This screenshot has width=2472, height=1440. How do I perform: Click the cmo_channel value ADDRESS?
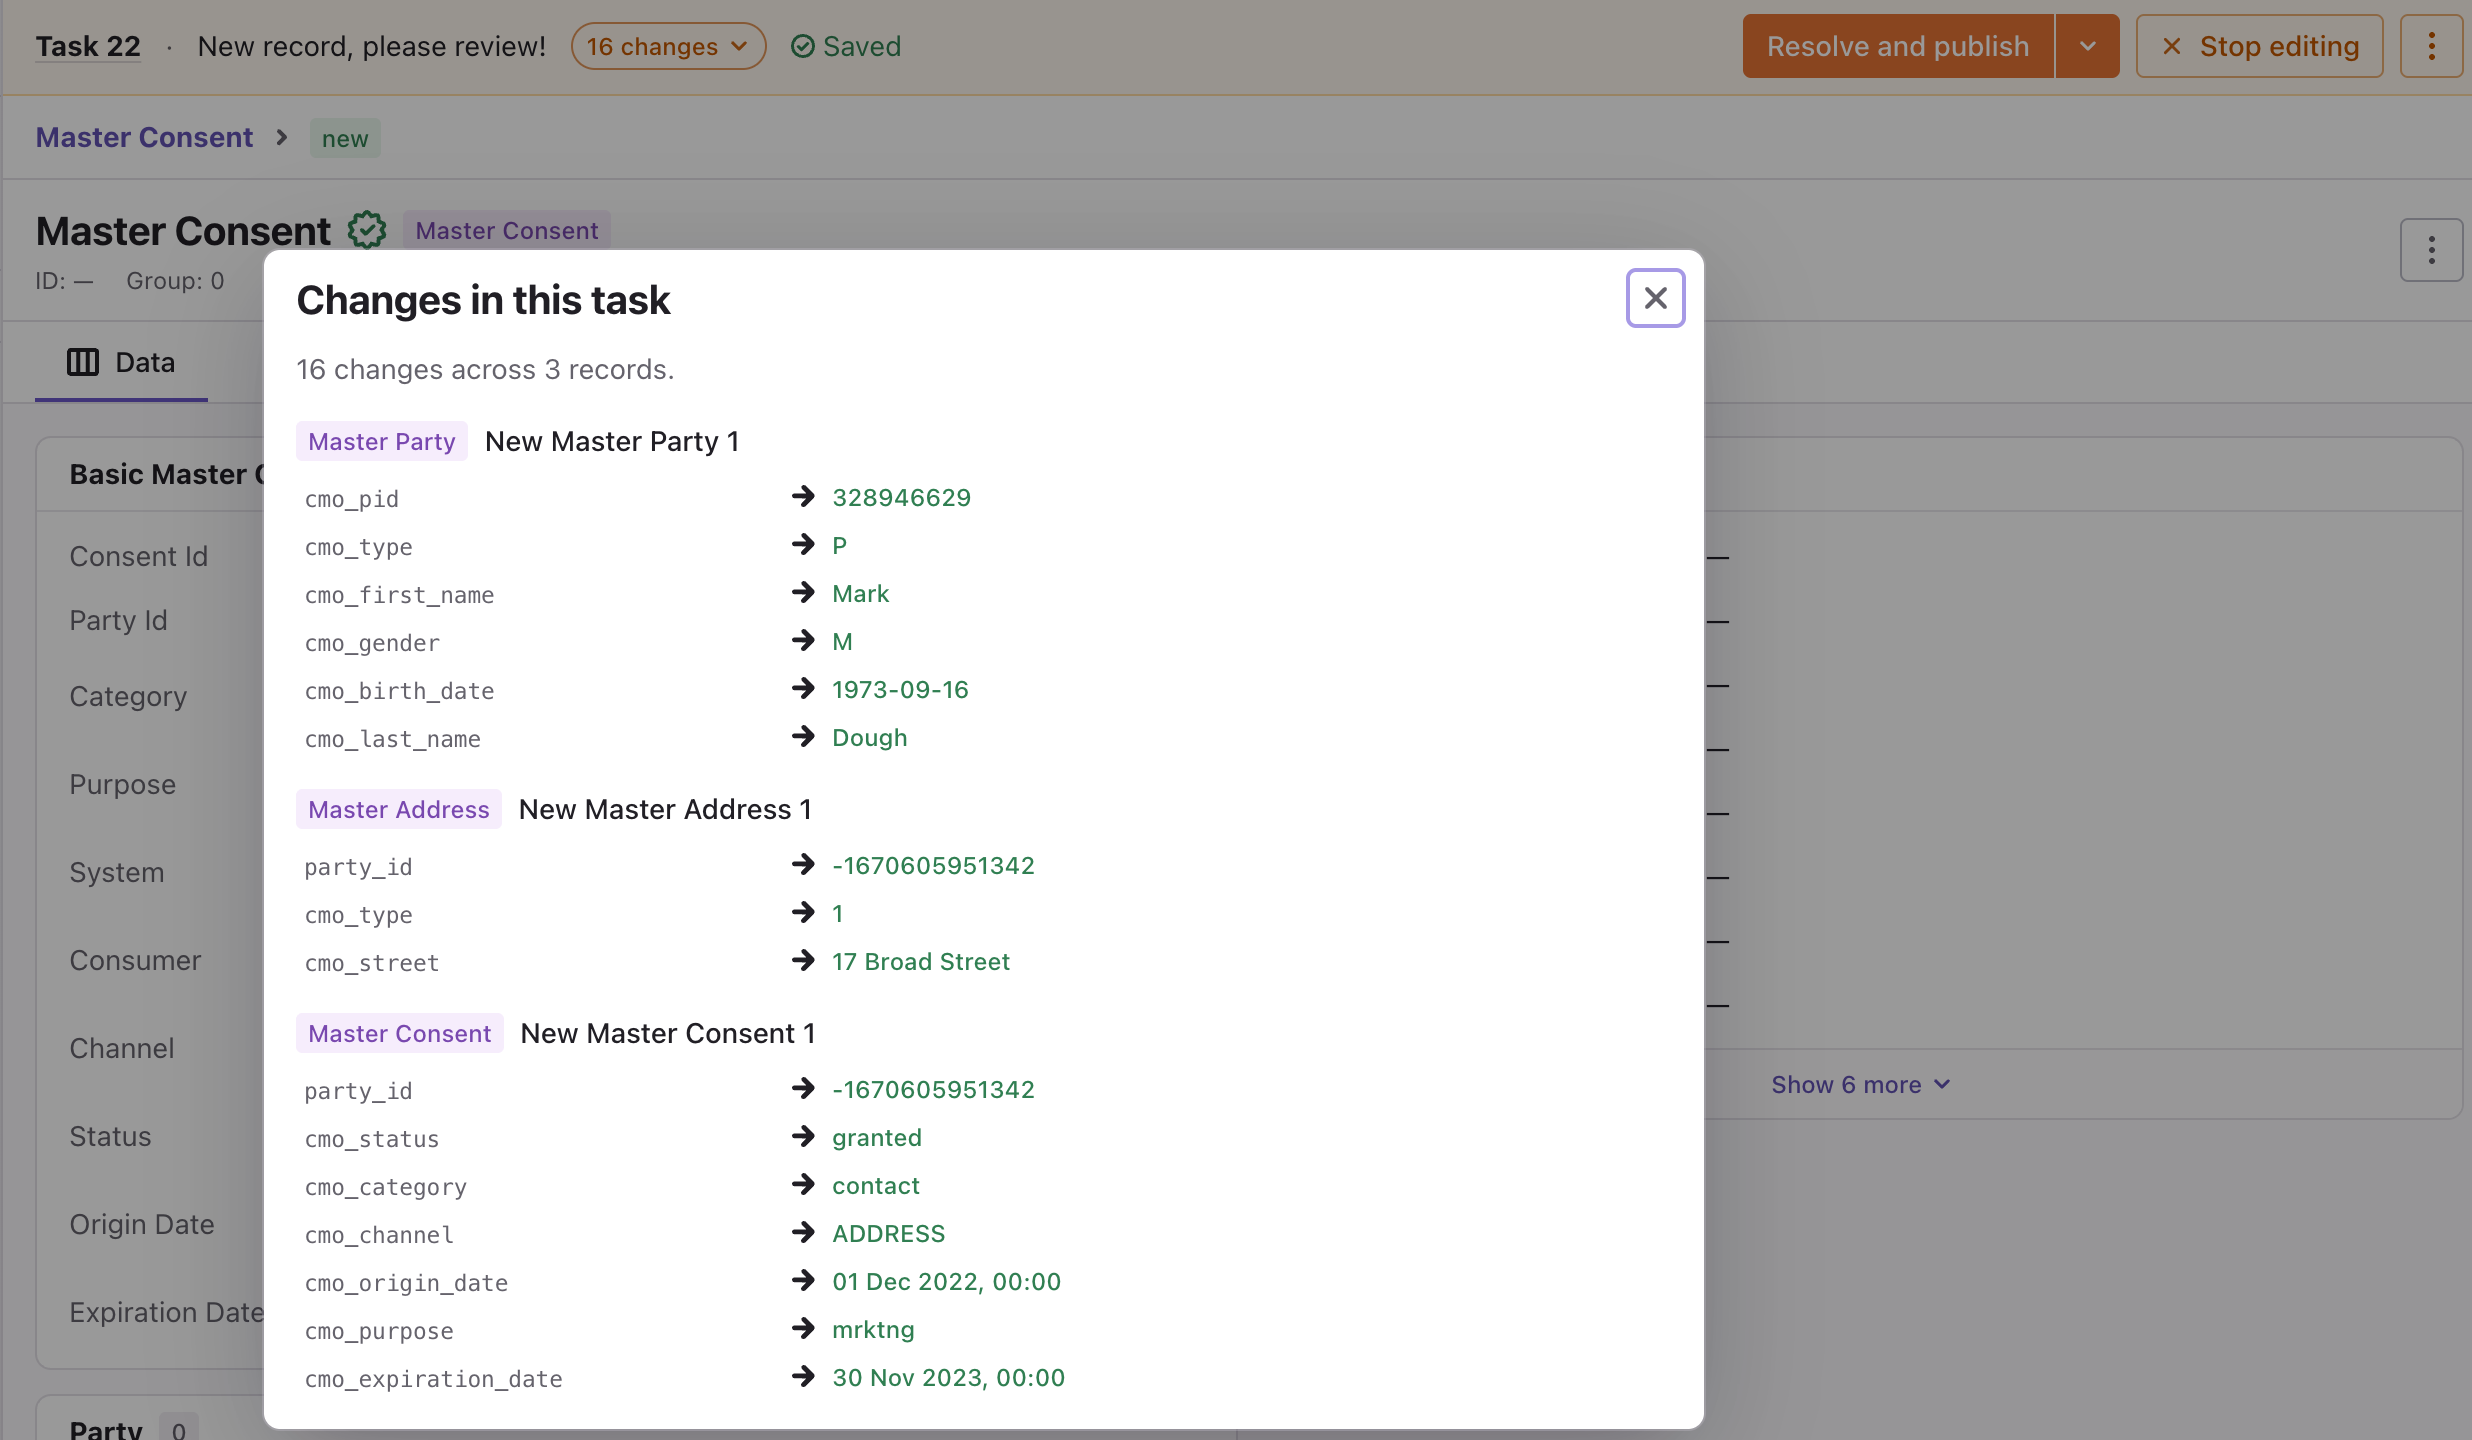(x=888, y=1233)
